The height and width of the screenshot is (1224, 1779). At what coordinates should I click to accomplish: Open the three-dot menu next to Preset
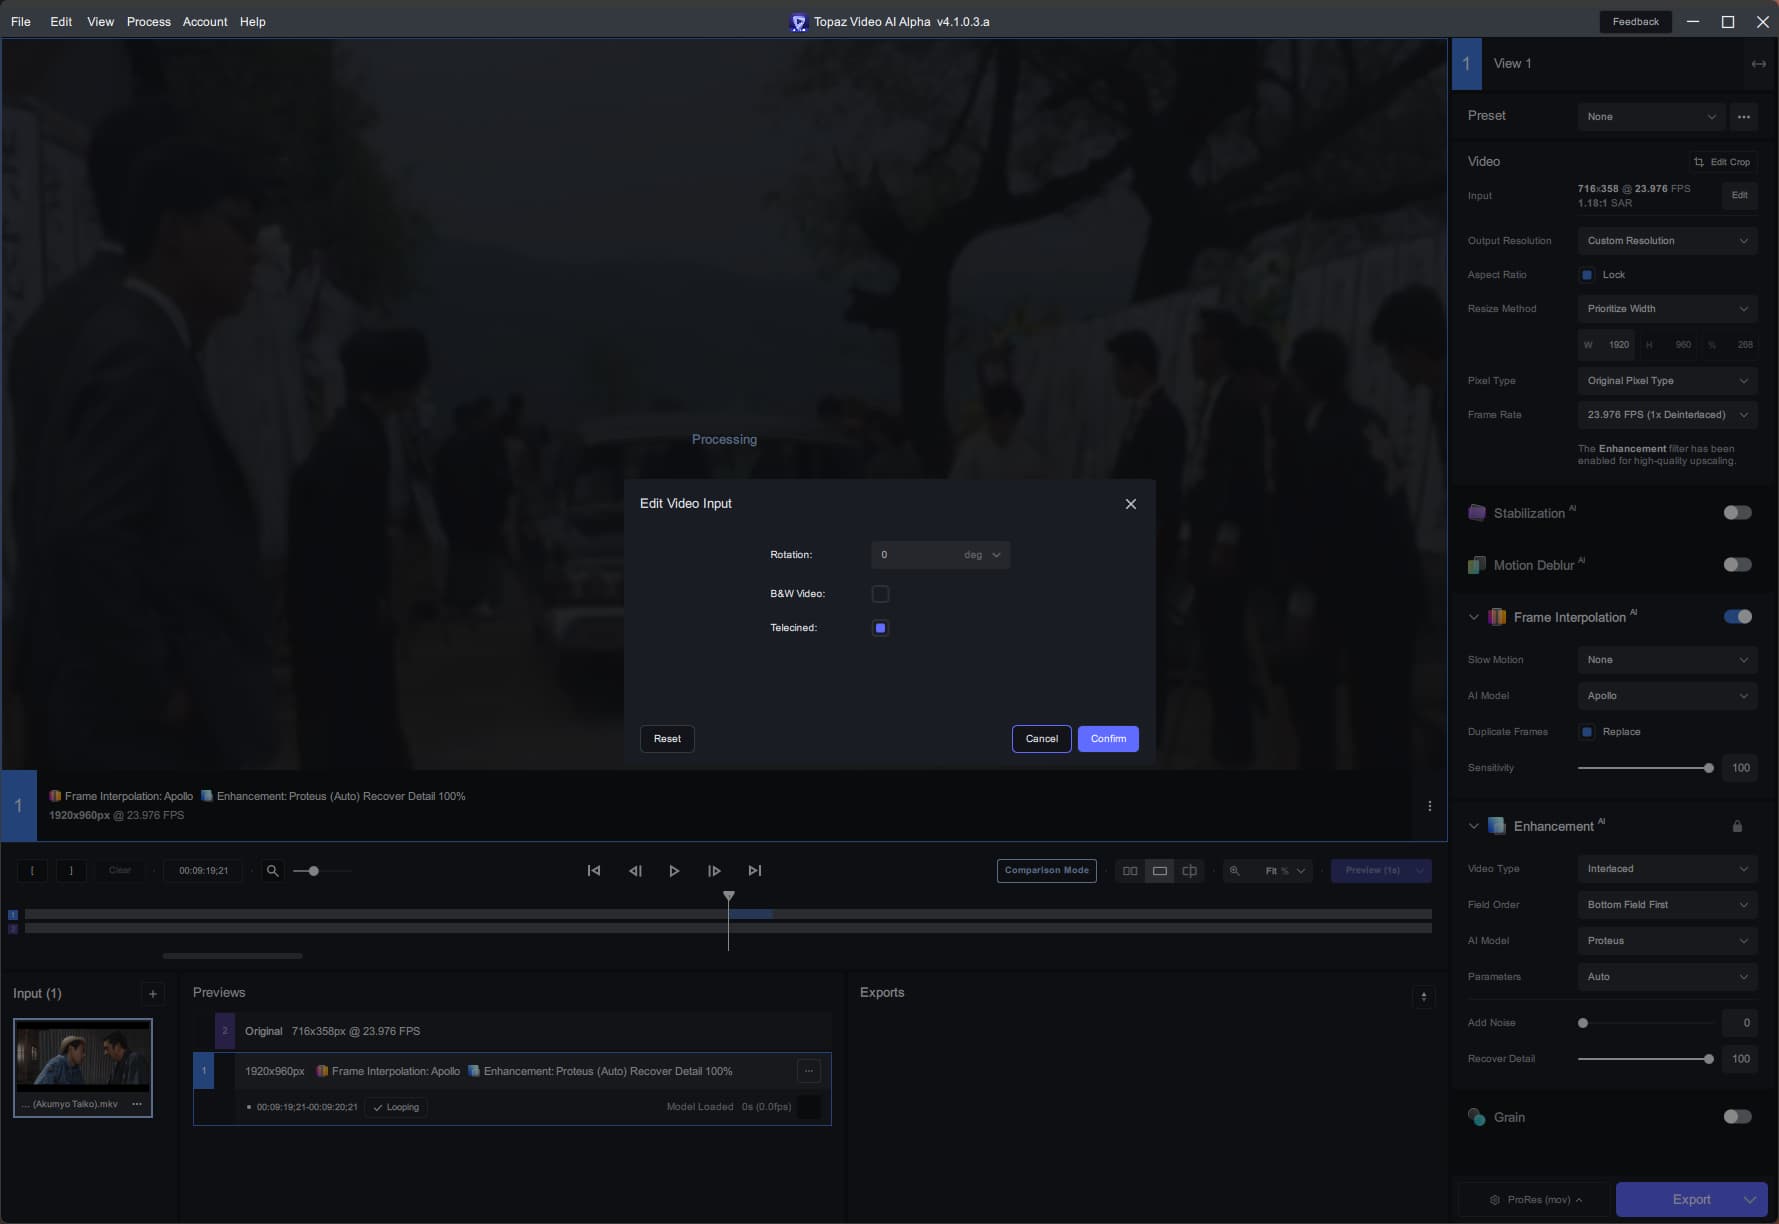tap(1744, 116)
